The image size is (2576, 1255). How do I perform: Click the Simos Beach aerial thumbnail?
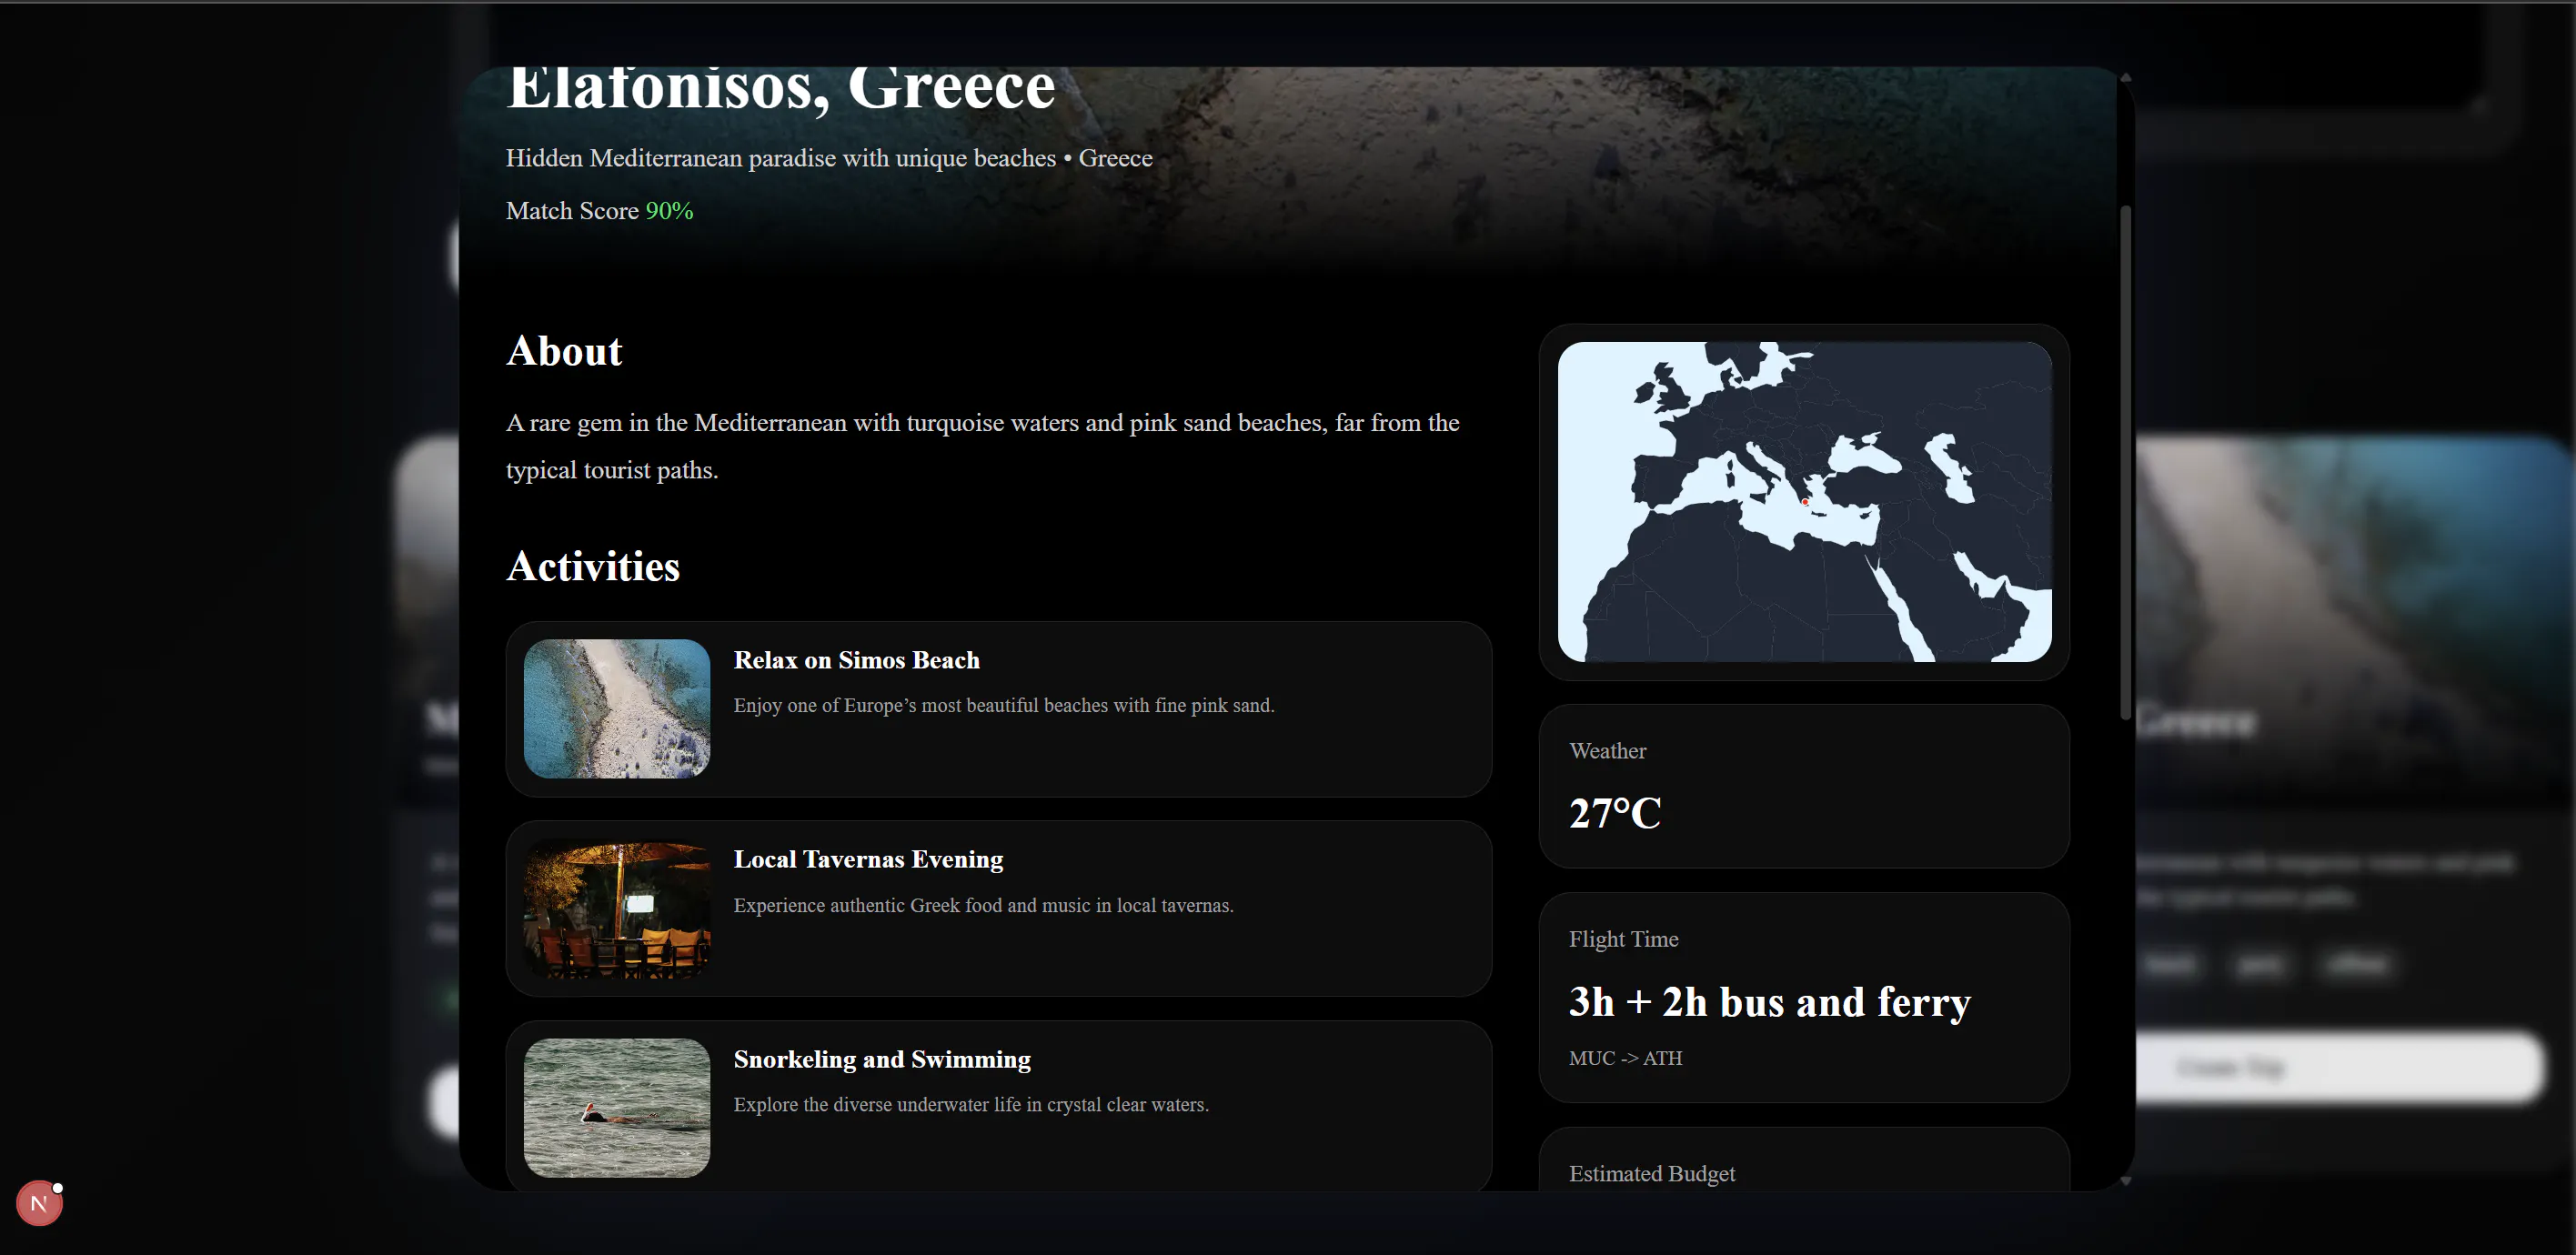click(617, 708)
